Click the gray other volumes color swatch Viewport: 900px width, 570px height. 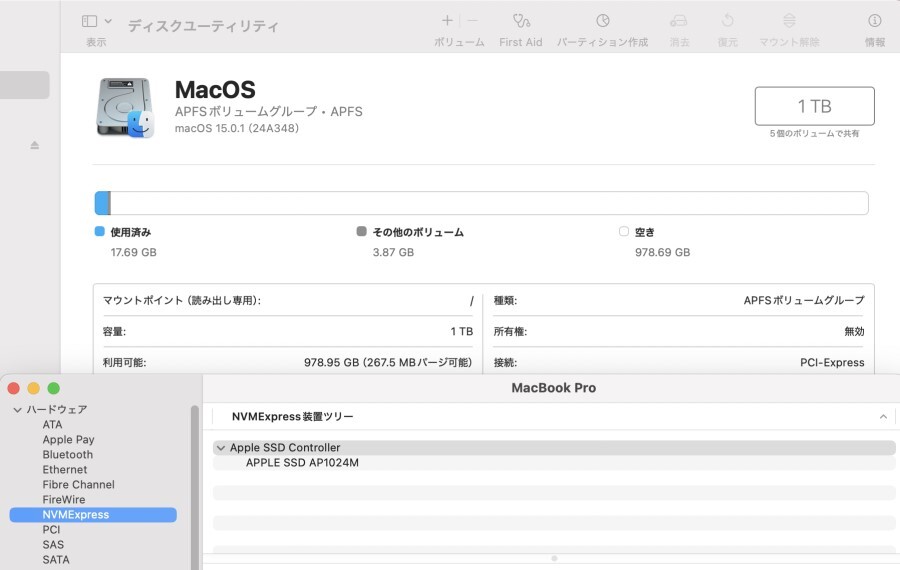pos(362,231)
